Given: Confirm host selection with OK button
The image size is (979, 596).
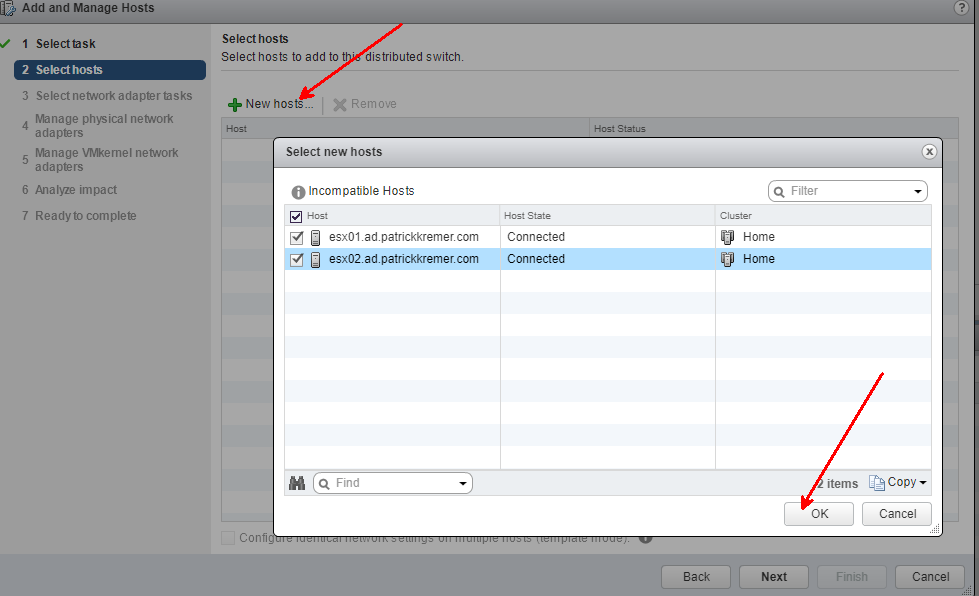Looking at the screenshot, I should (x=819, y=514).
